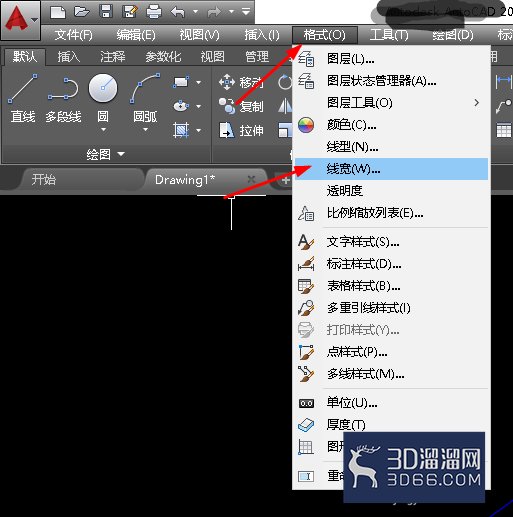Expand the Circle tool dropdown arrow

click(x=103, y=129)
